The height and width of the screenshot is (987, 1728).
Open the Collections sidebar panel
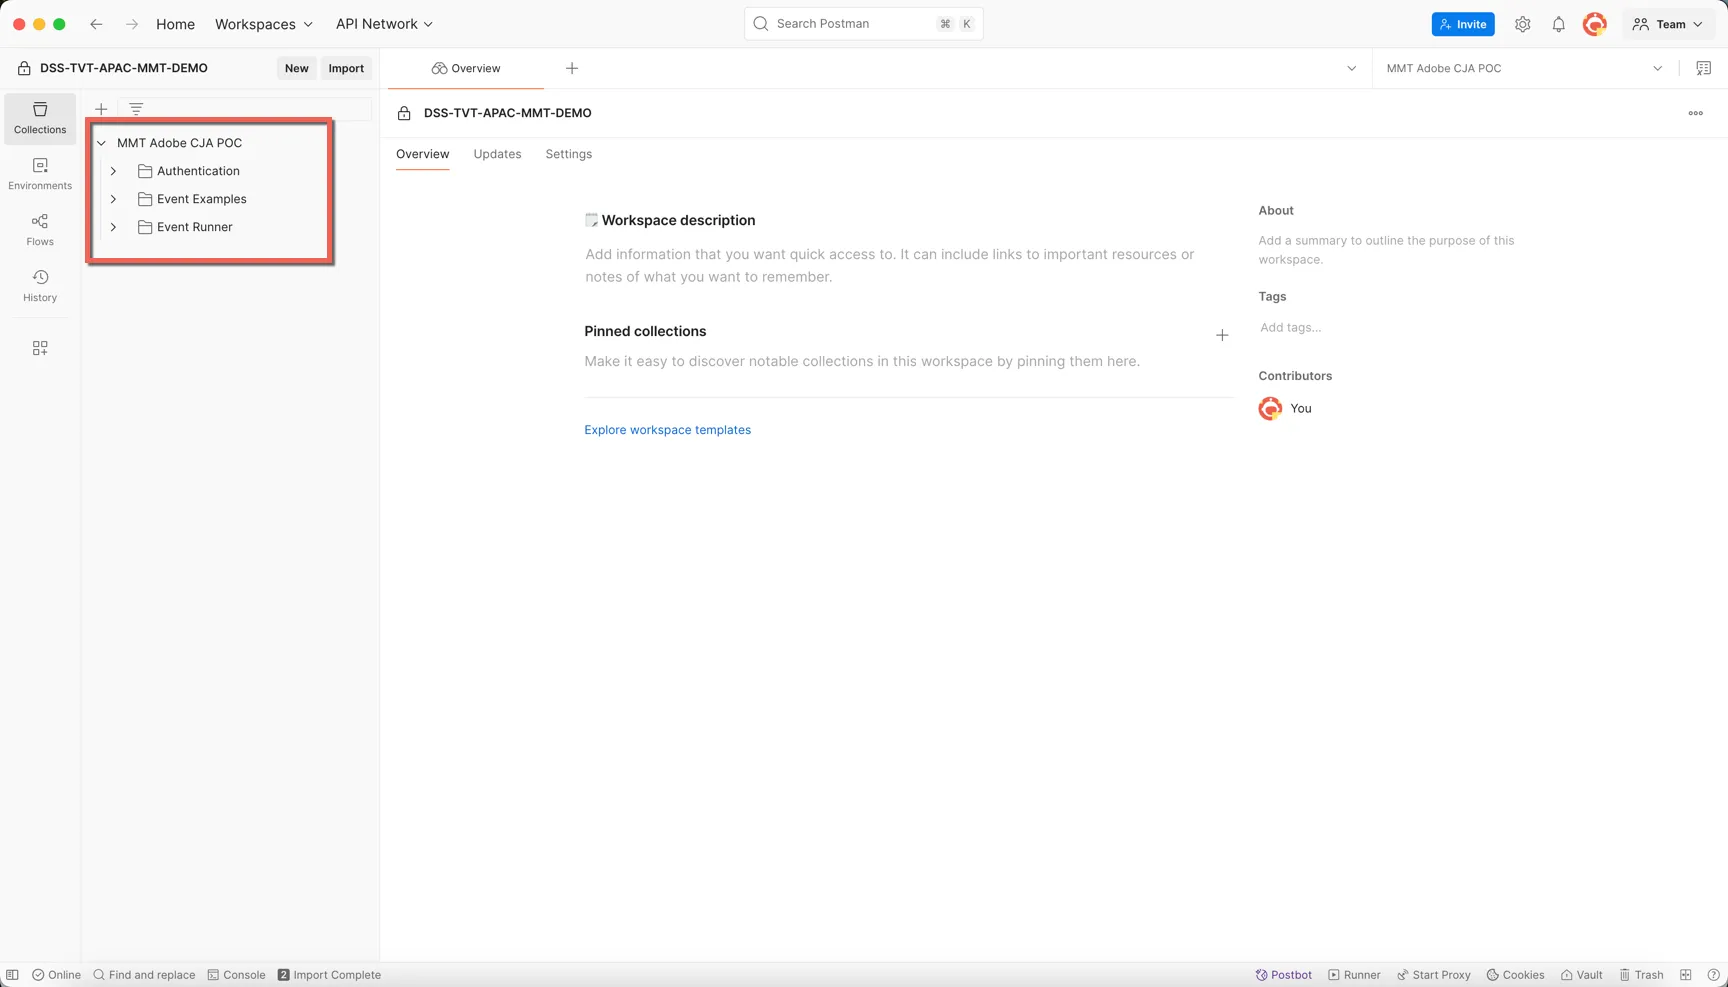(40, 118)
